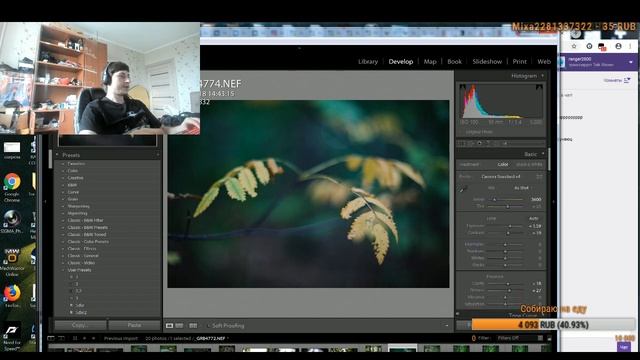This screenshot has height=360, width=640.
Task: Click the Auto tone button
Action: (533, 218)
